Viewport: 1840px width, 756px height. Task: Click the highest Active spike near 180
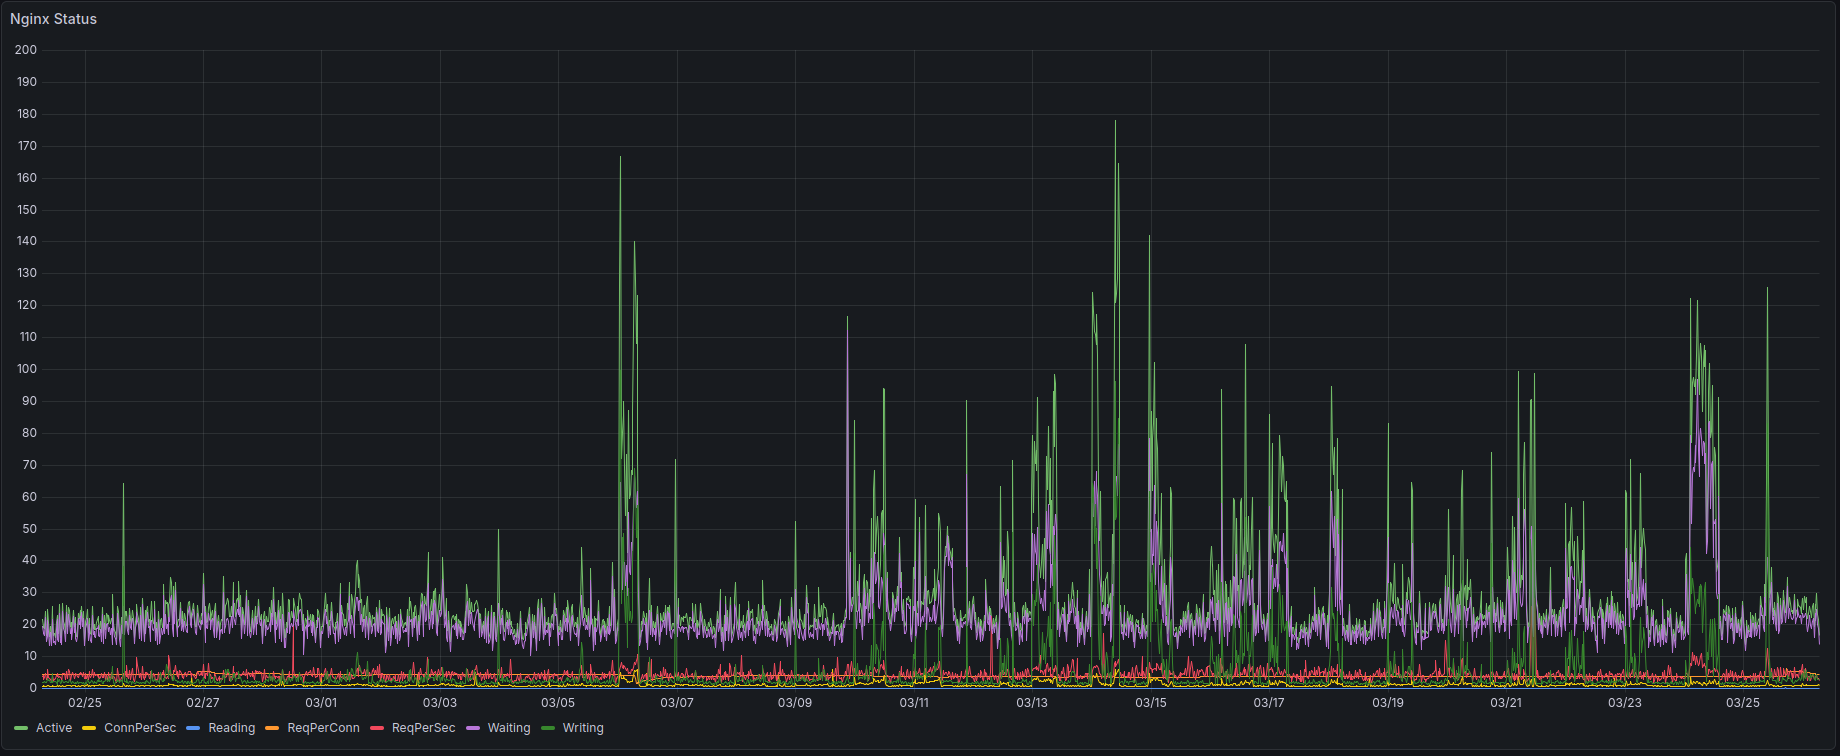tap(1115, 123)
